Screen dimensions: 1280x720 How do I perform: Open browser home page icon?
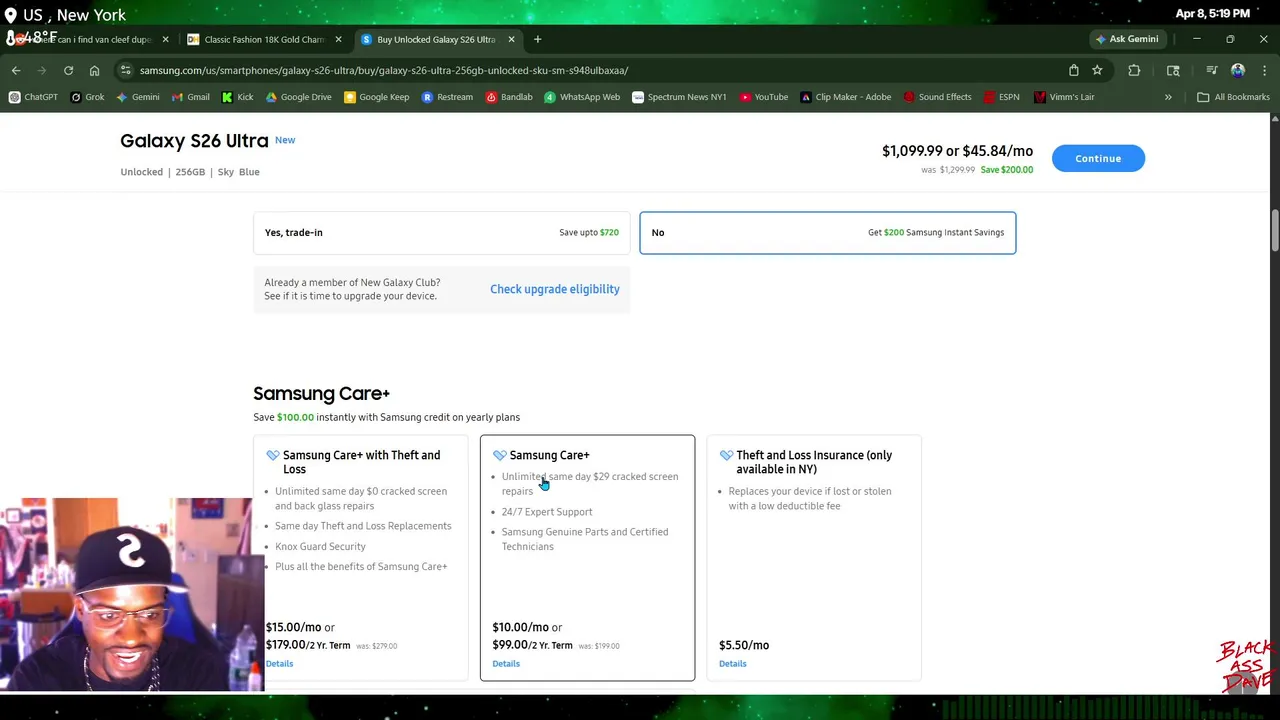click(x=94, y=70)
